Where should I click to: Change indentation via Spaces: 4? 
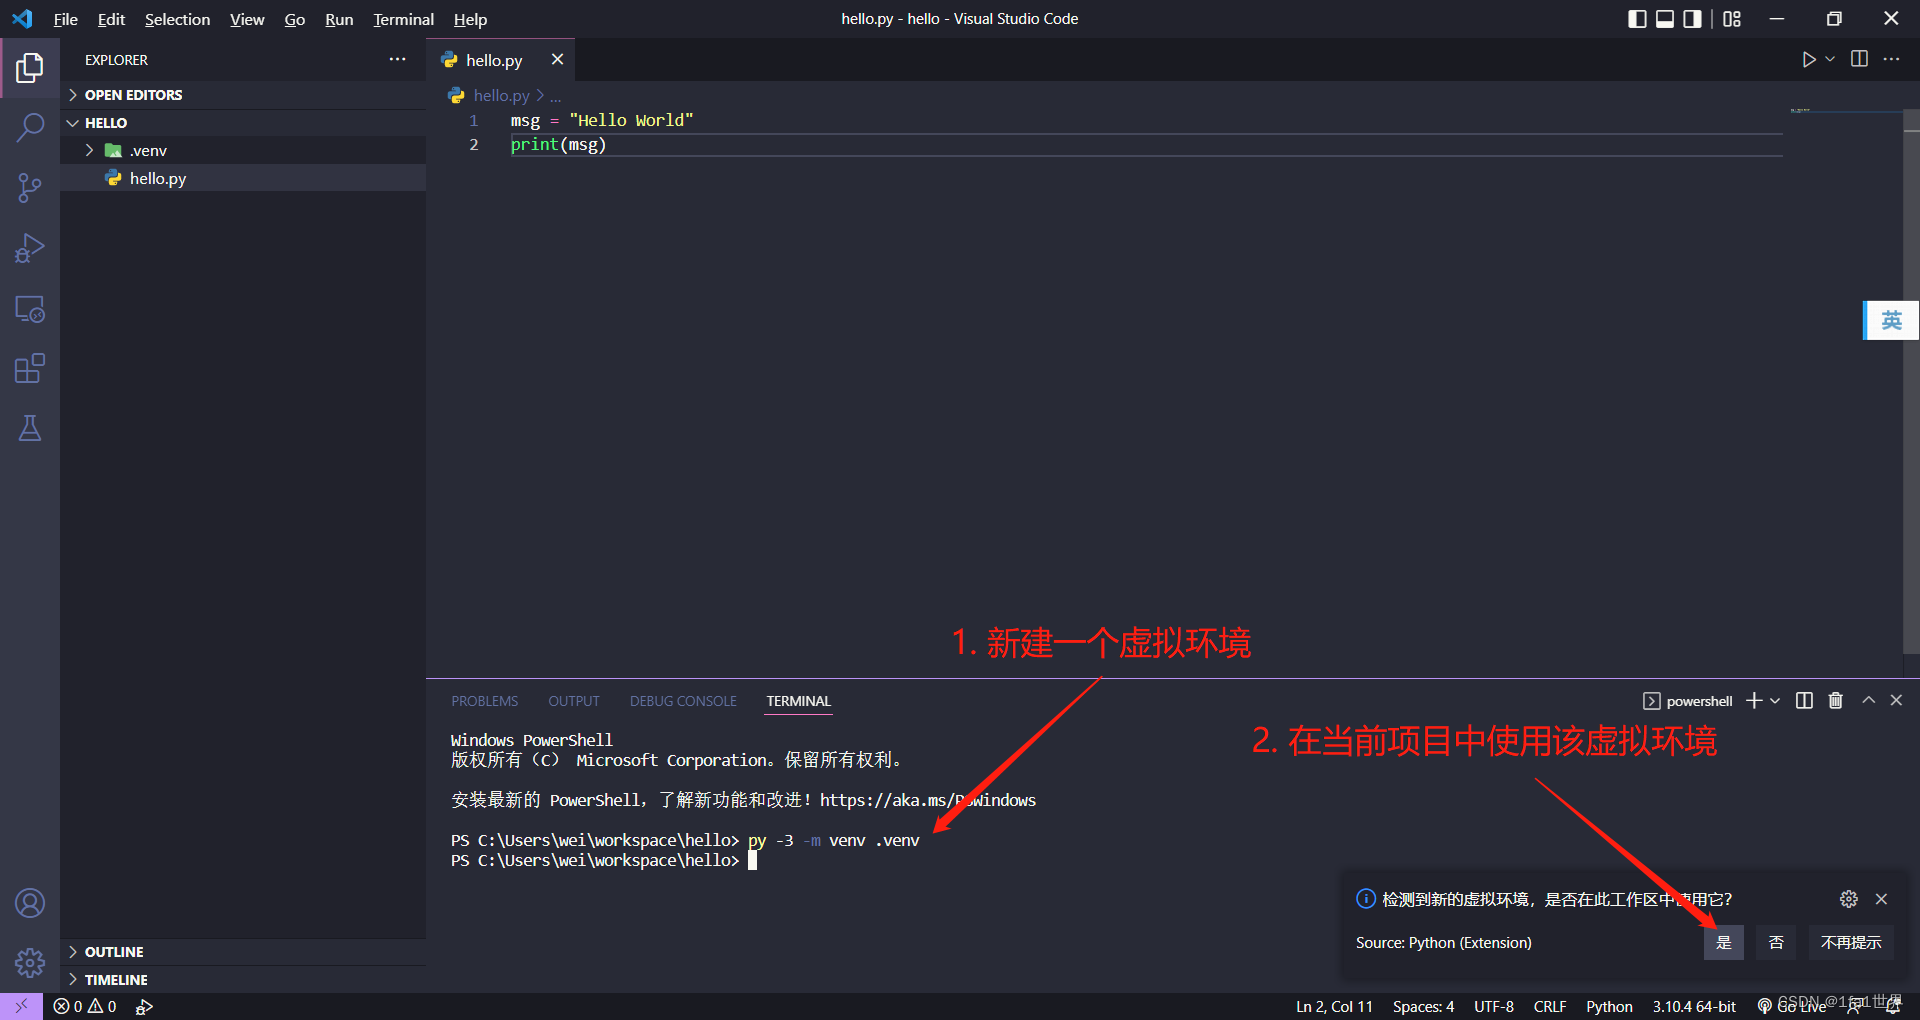click(x=1423, y=1007)
